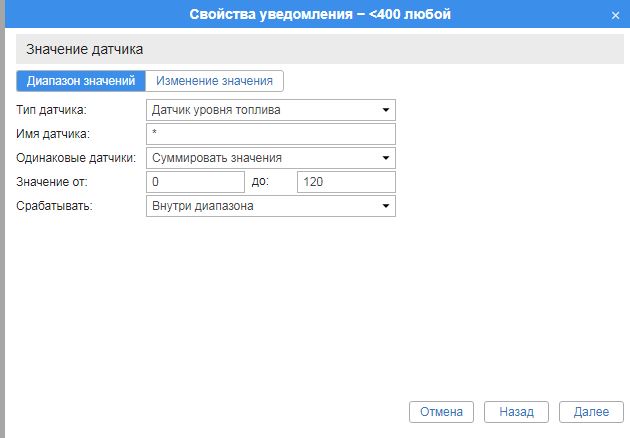Open the Изменение значения tab
Viewport: 630px width, 438px height.
coord(215,81)
